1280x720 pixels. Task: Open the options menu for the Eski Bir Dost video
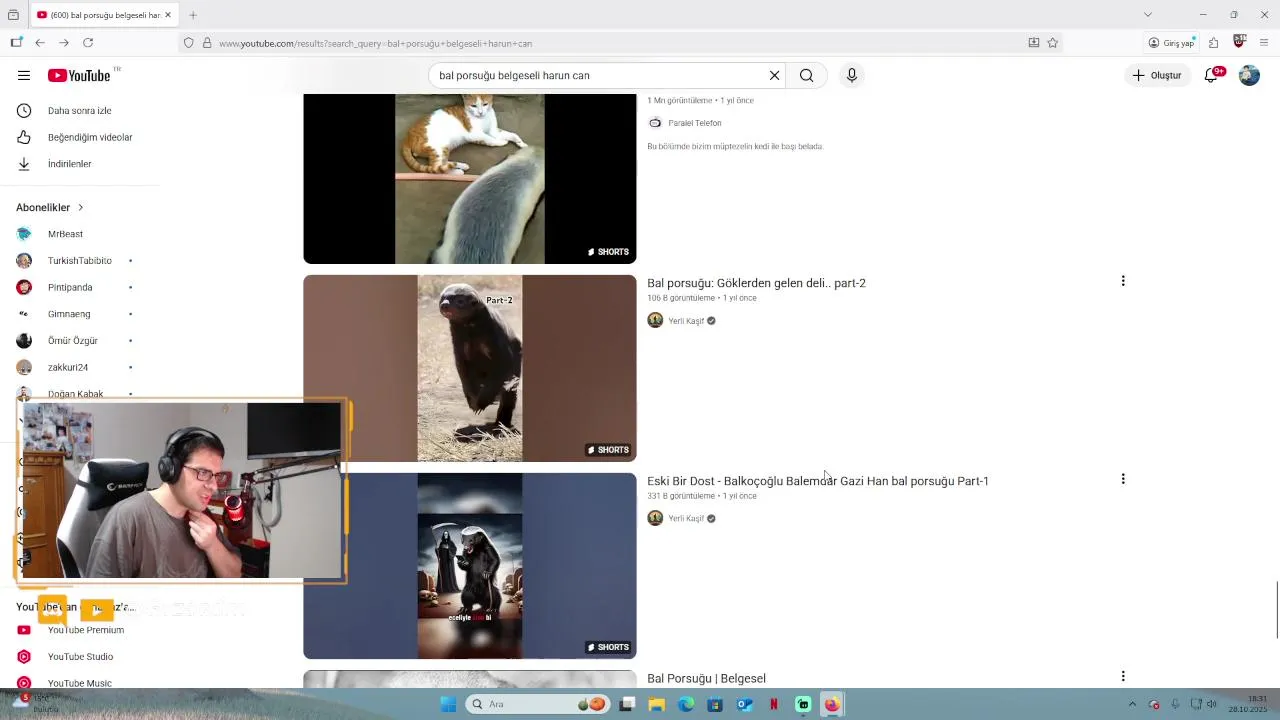(x=1123, y=479)
